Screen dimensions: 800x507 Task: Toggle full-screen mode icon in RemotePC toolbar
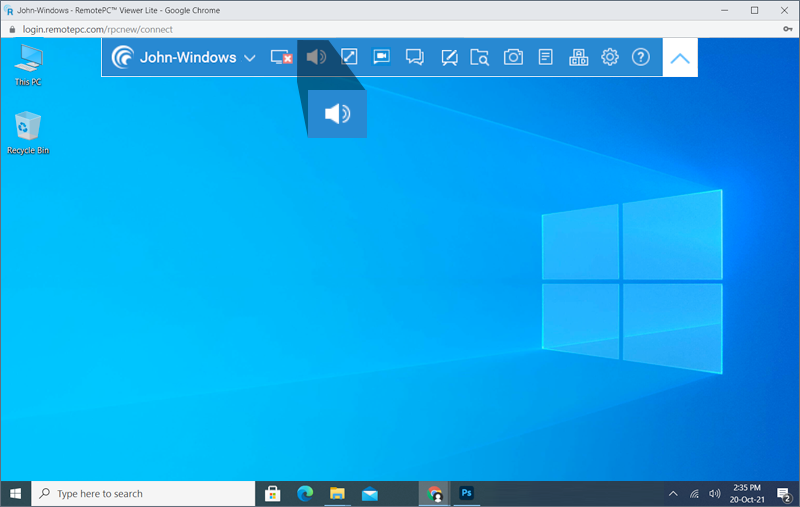point(349,57)
